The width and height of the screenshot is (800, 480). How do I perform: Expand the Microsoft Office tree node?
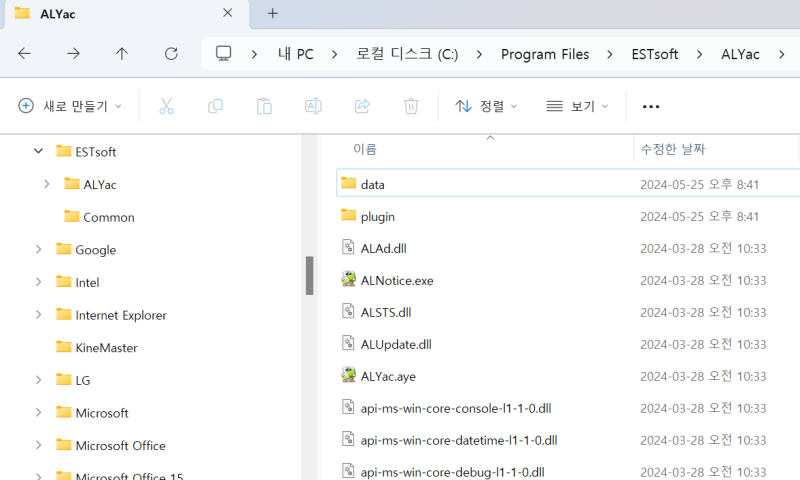pyautogui.click(x=38, y=445)
